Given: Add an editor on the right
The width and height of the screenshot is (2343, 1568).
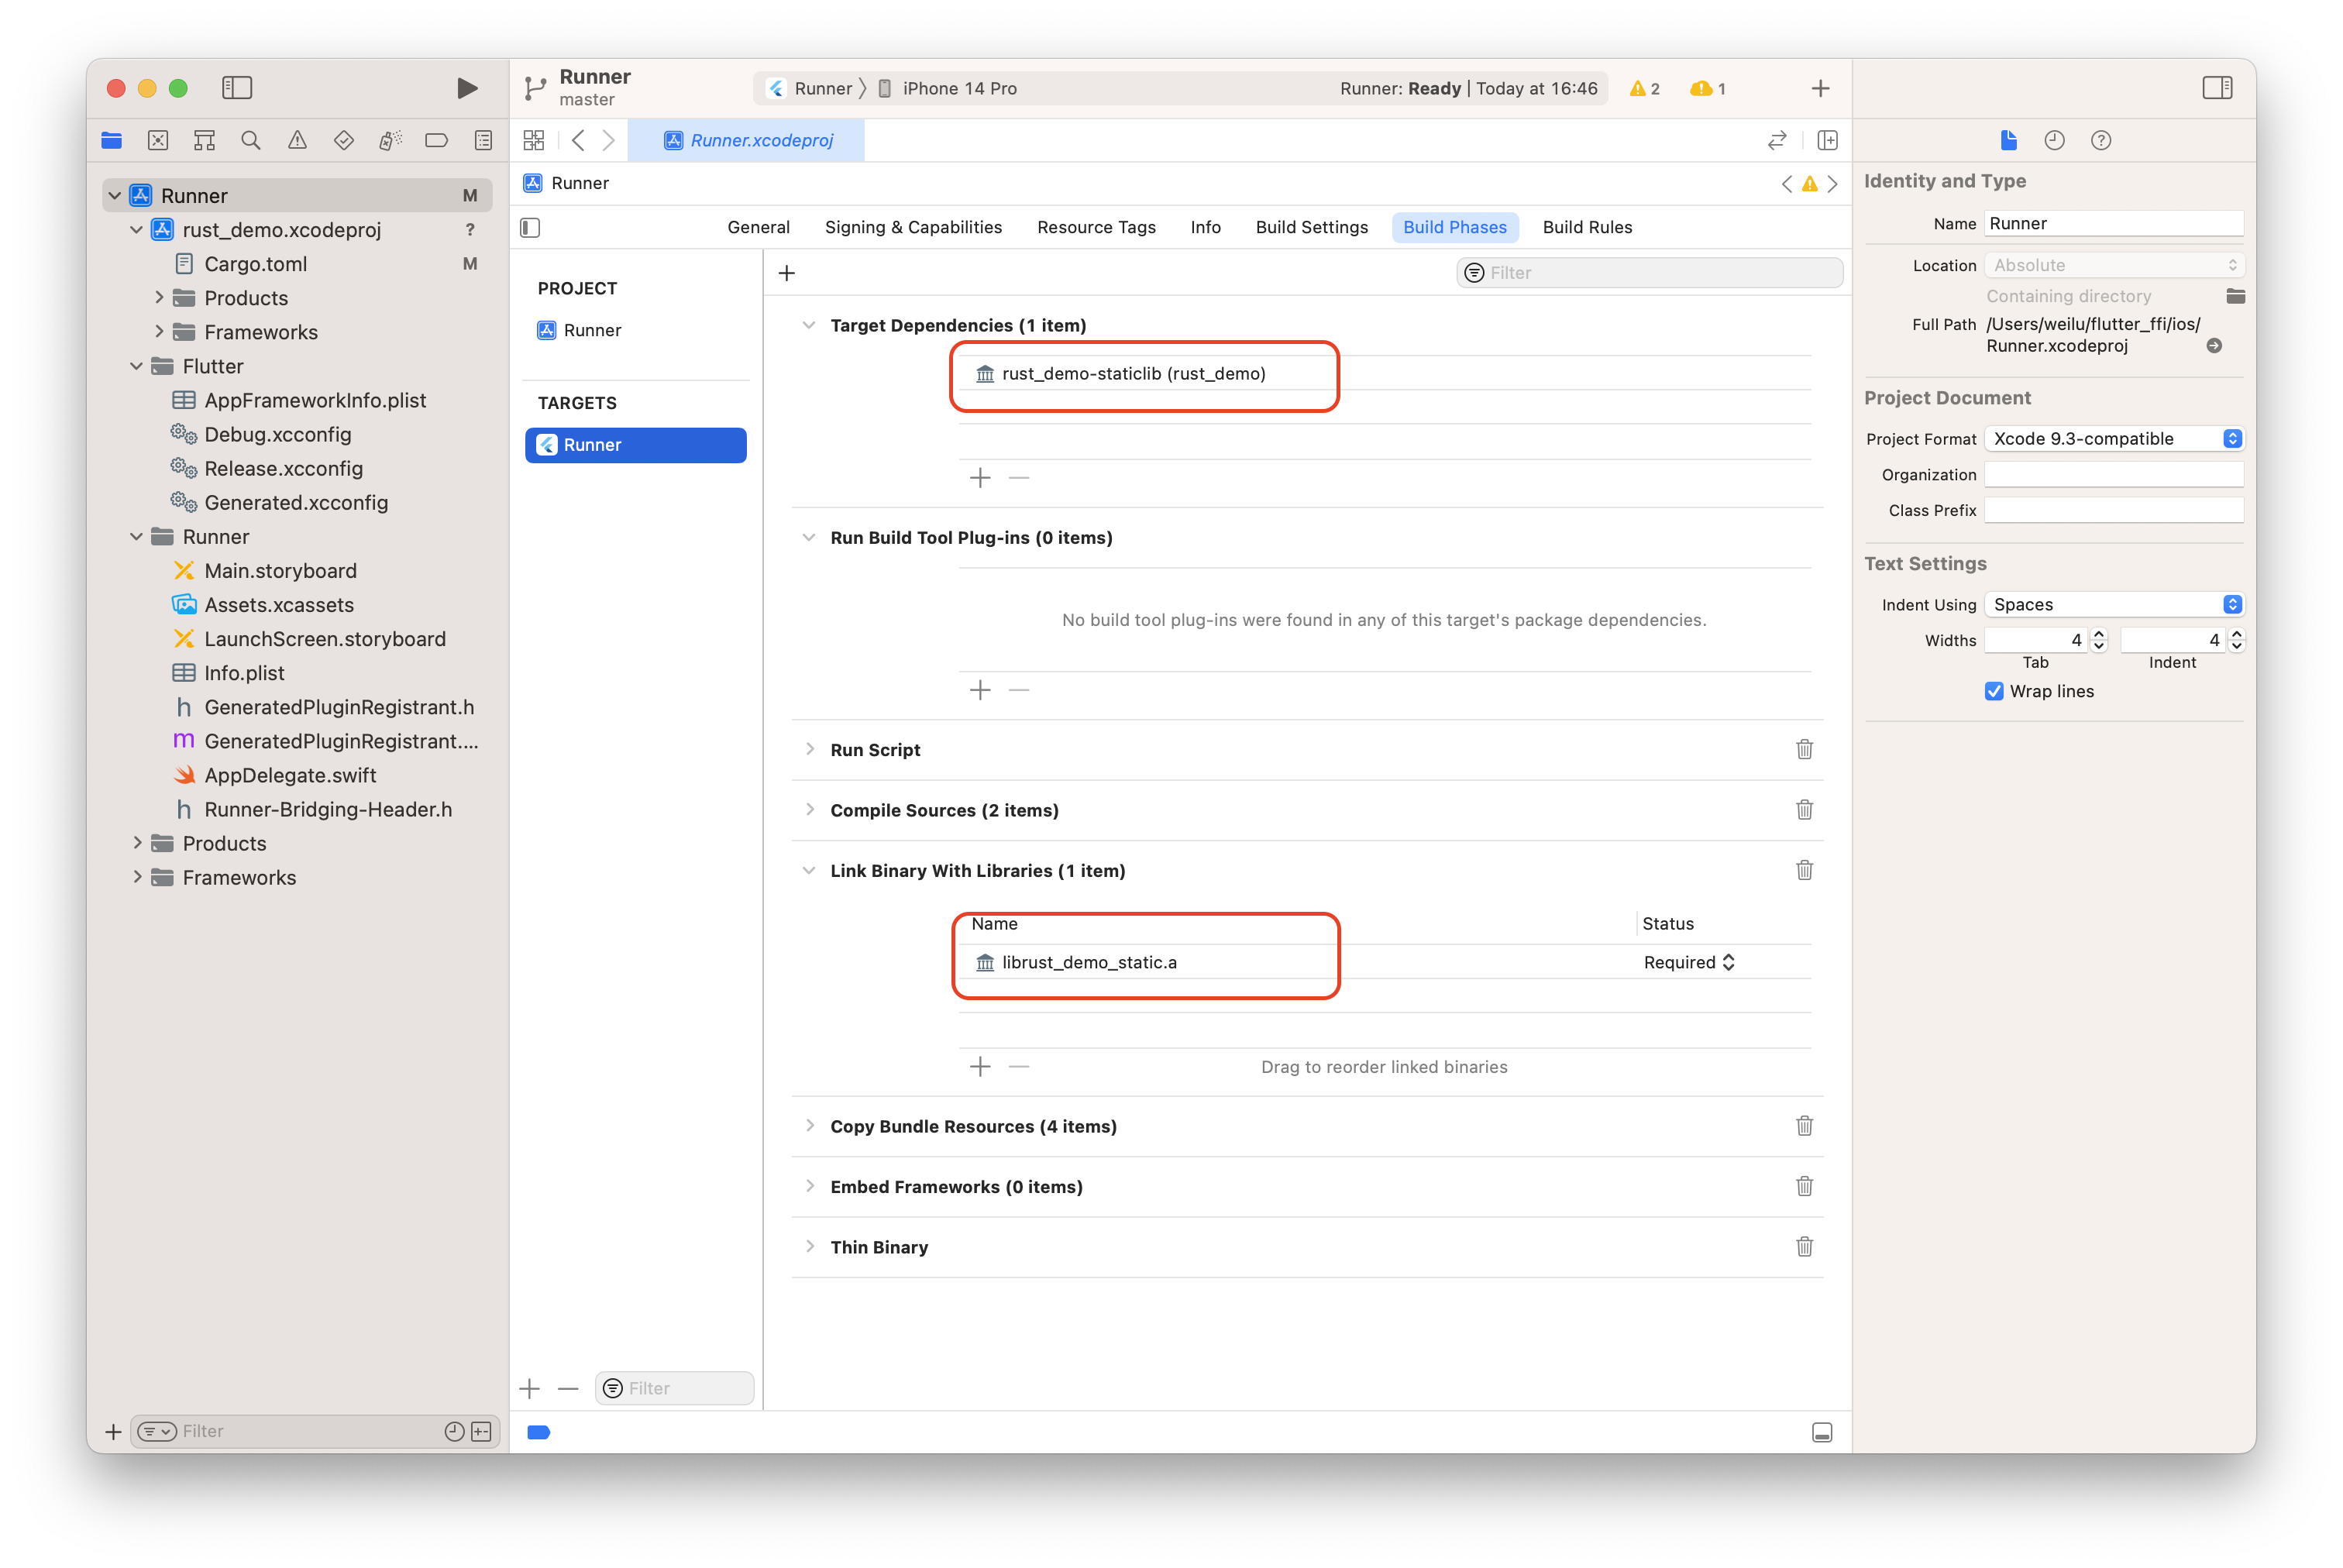Looking at the screenshot, I should point(1827,140).
